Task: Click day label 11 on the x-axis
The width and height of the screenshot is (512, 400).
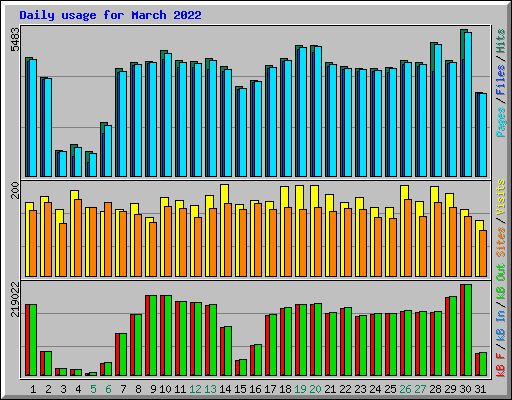Action: 180,389
